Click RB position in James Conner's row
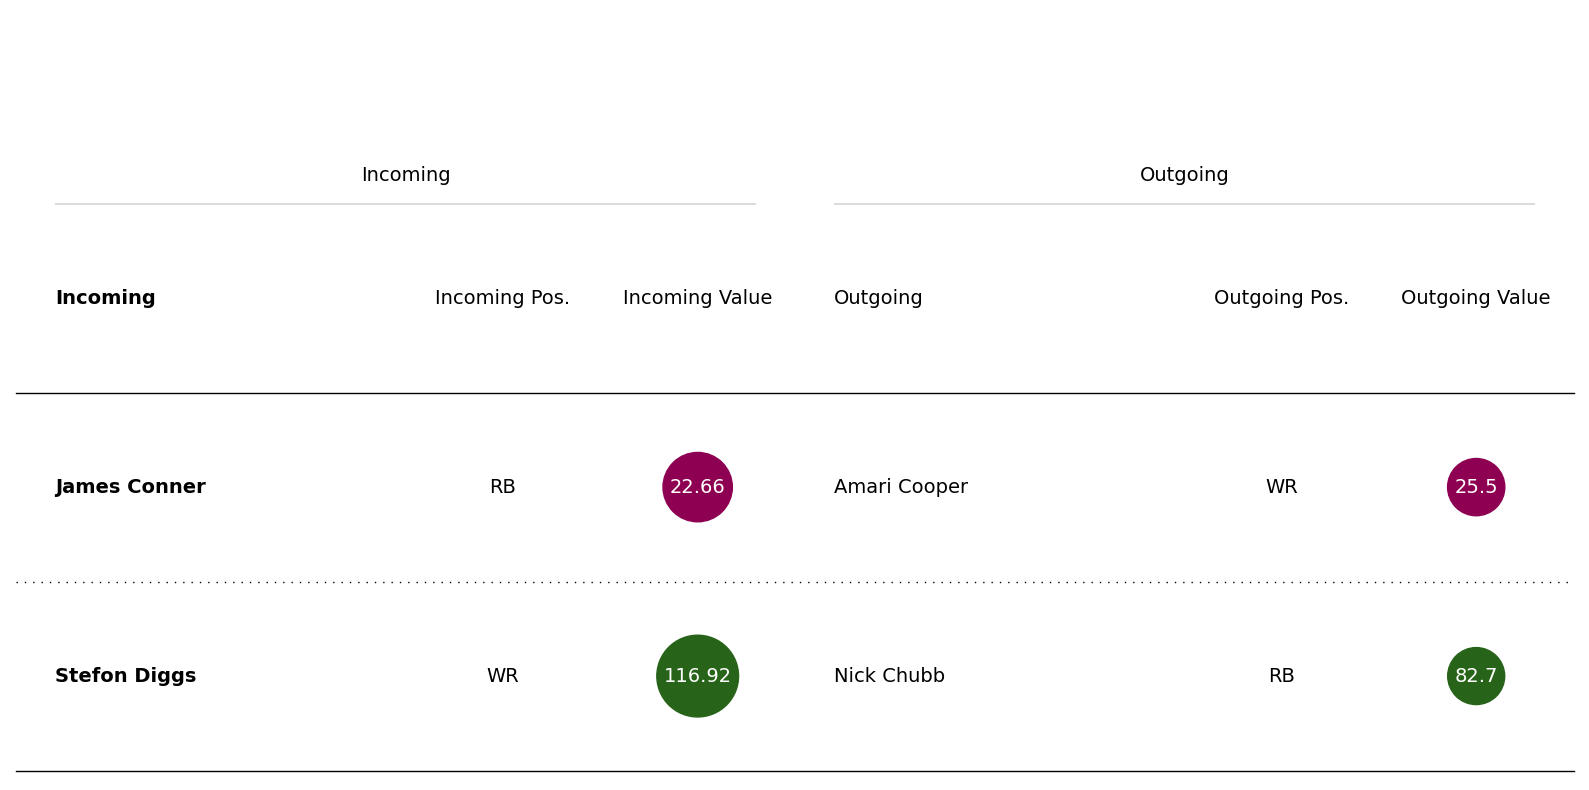The height and width of the screenshot is (790, 1589). 502,487
